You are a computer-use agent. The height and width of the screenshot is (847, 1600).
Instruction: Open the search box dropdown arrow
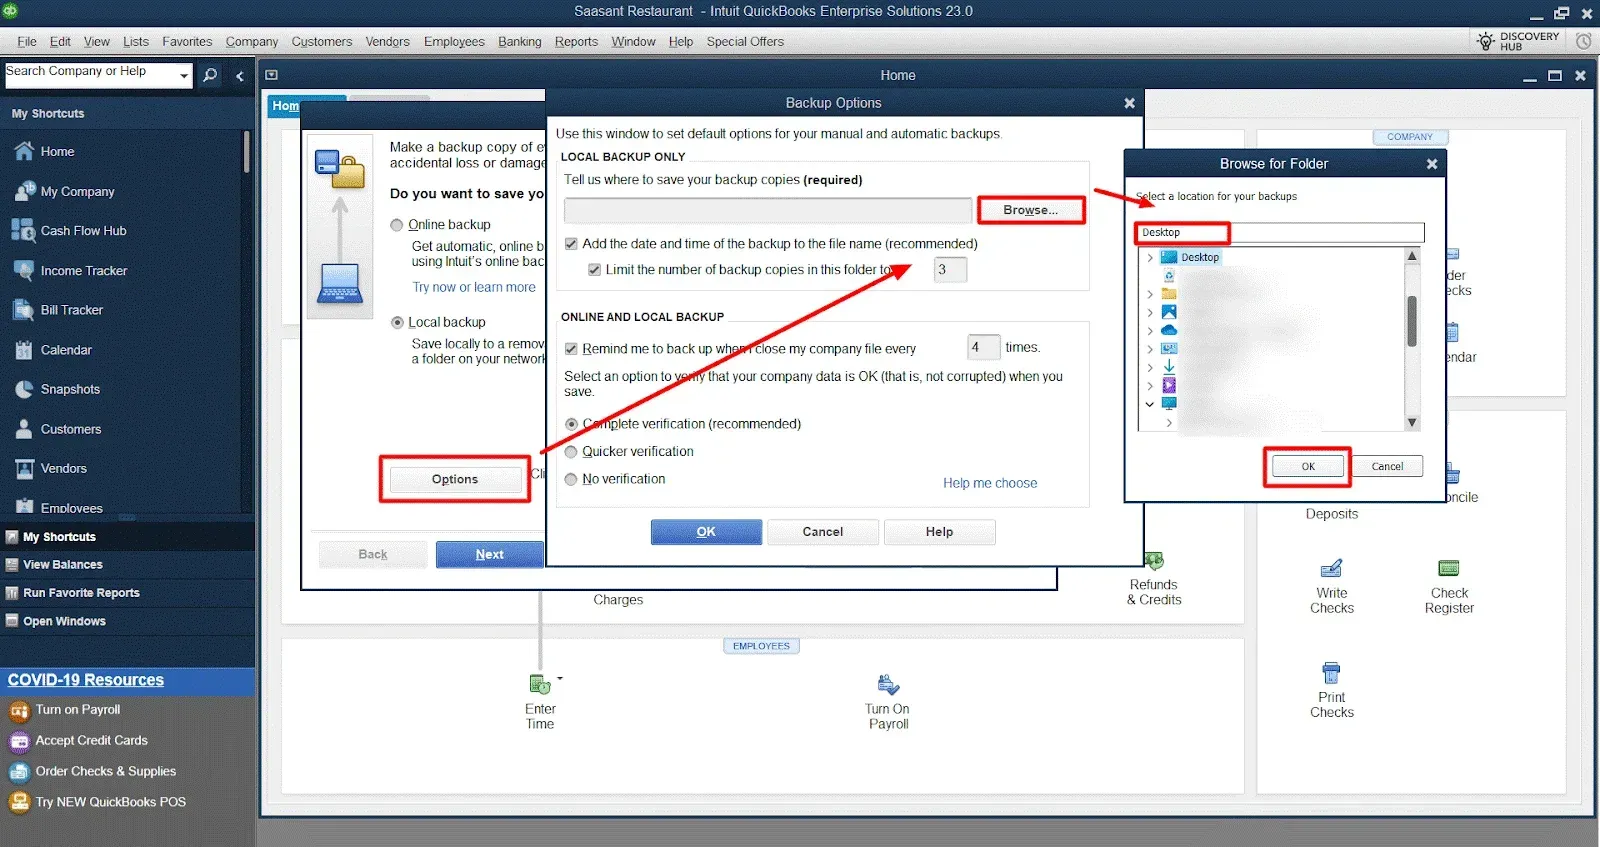tap(184, 76)
